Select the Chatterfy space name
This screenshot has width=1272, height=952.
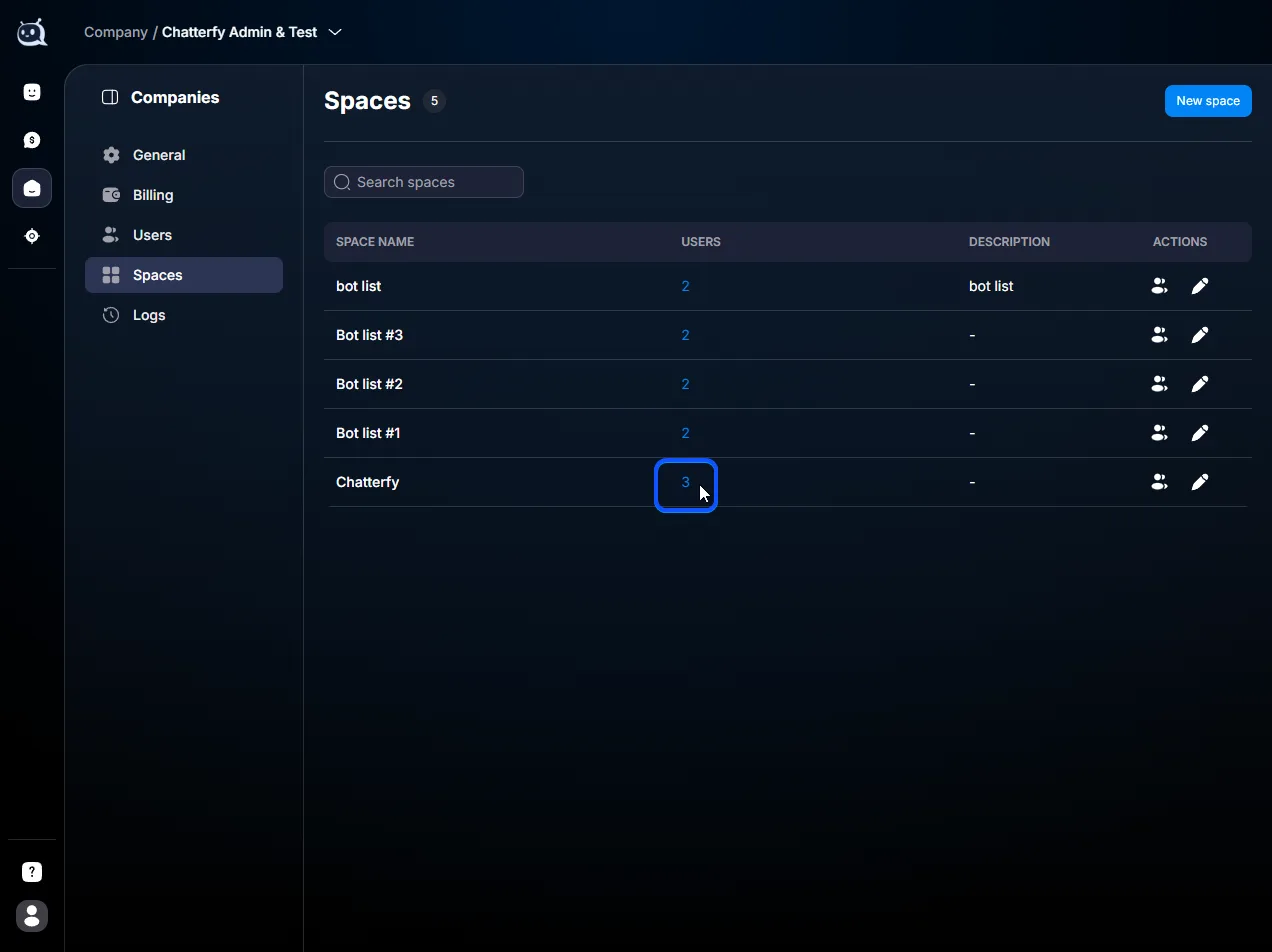[367, 482]
